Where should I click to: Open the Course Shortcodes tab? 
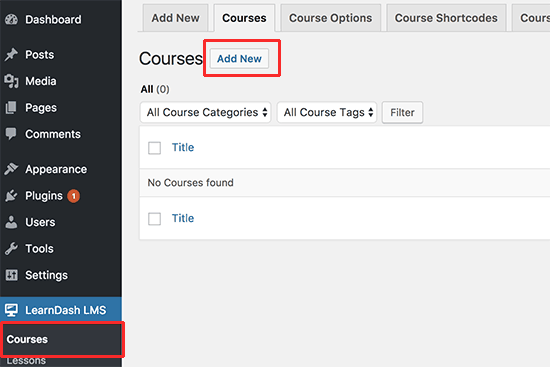click(x=446, y=18)
